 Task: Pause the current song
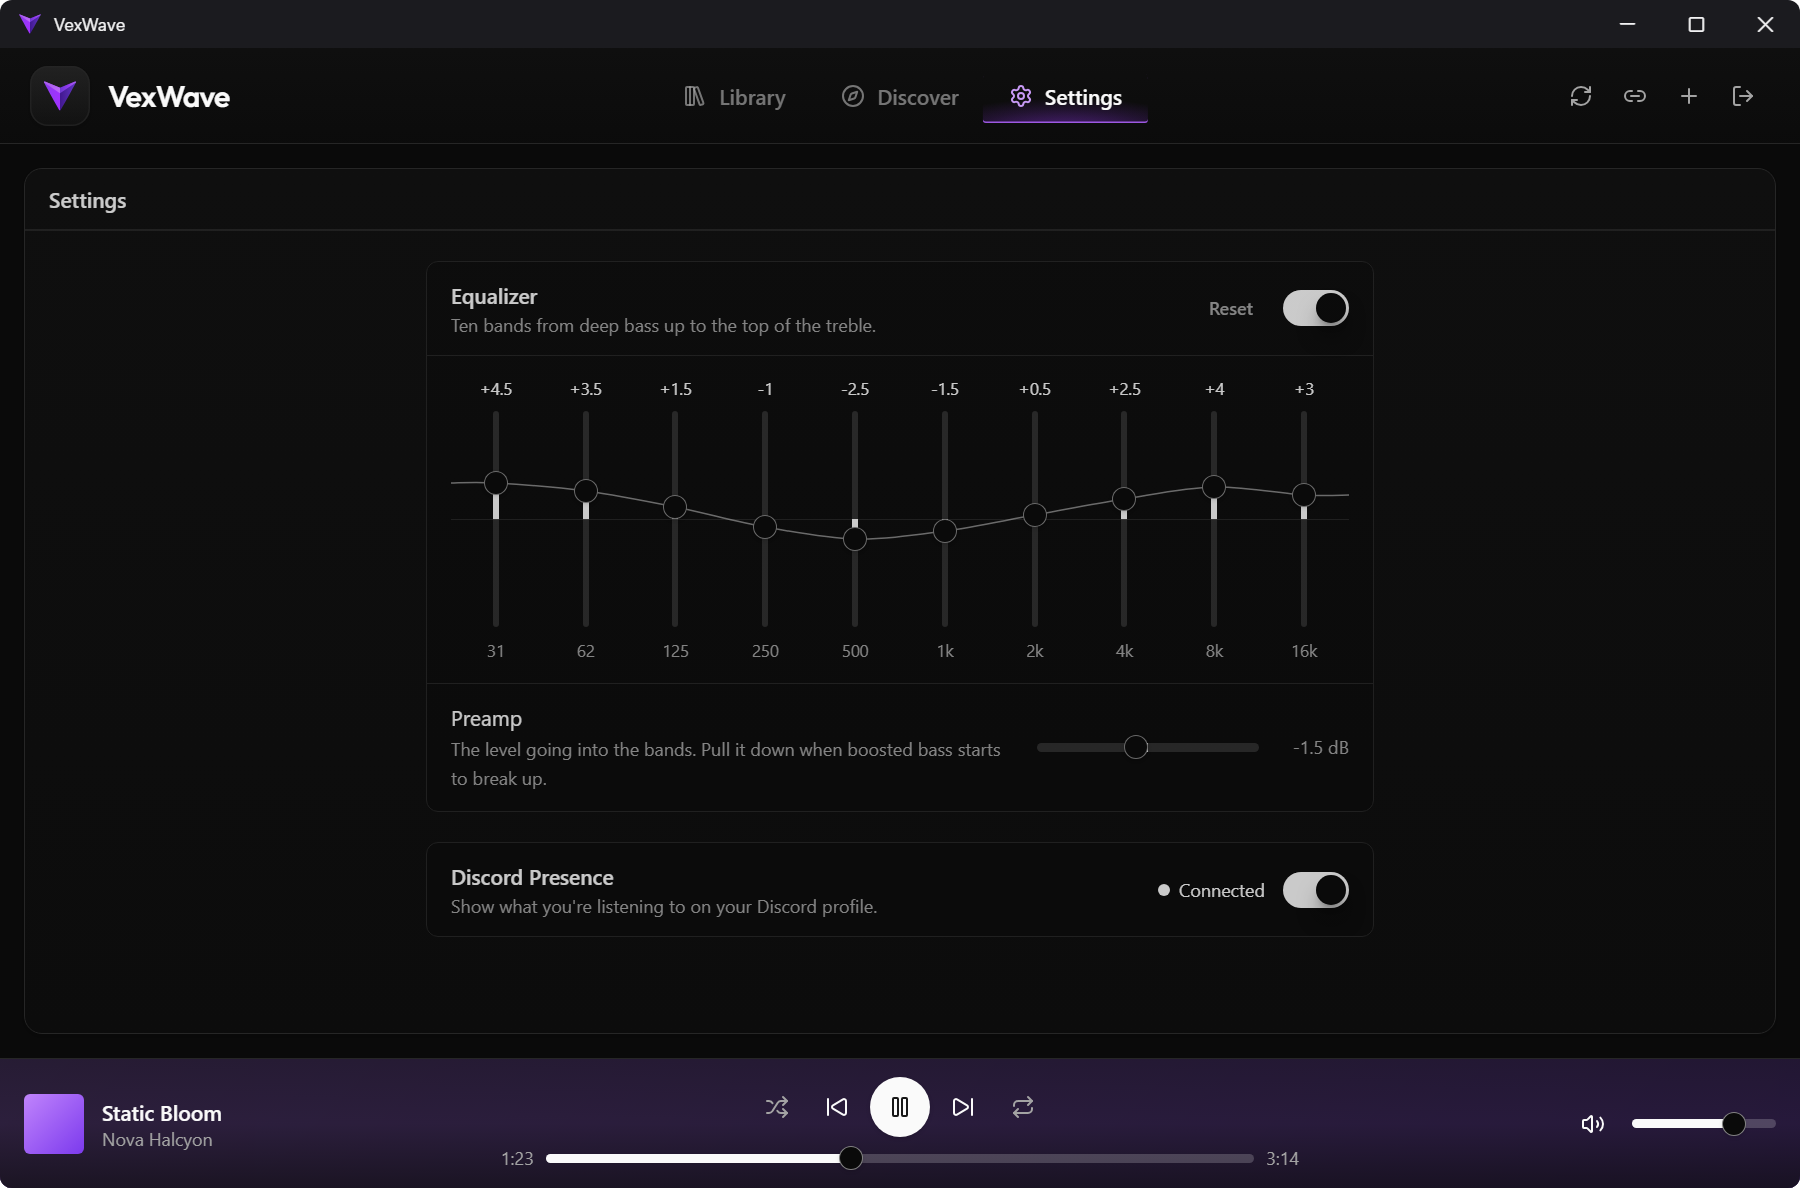coord(900,1107)
